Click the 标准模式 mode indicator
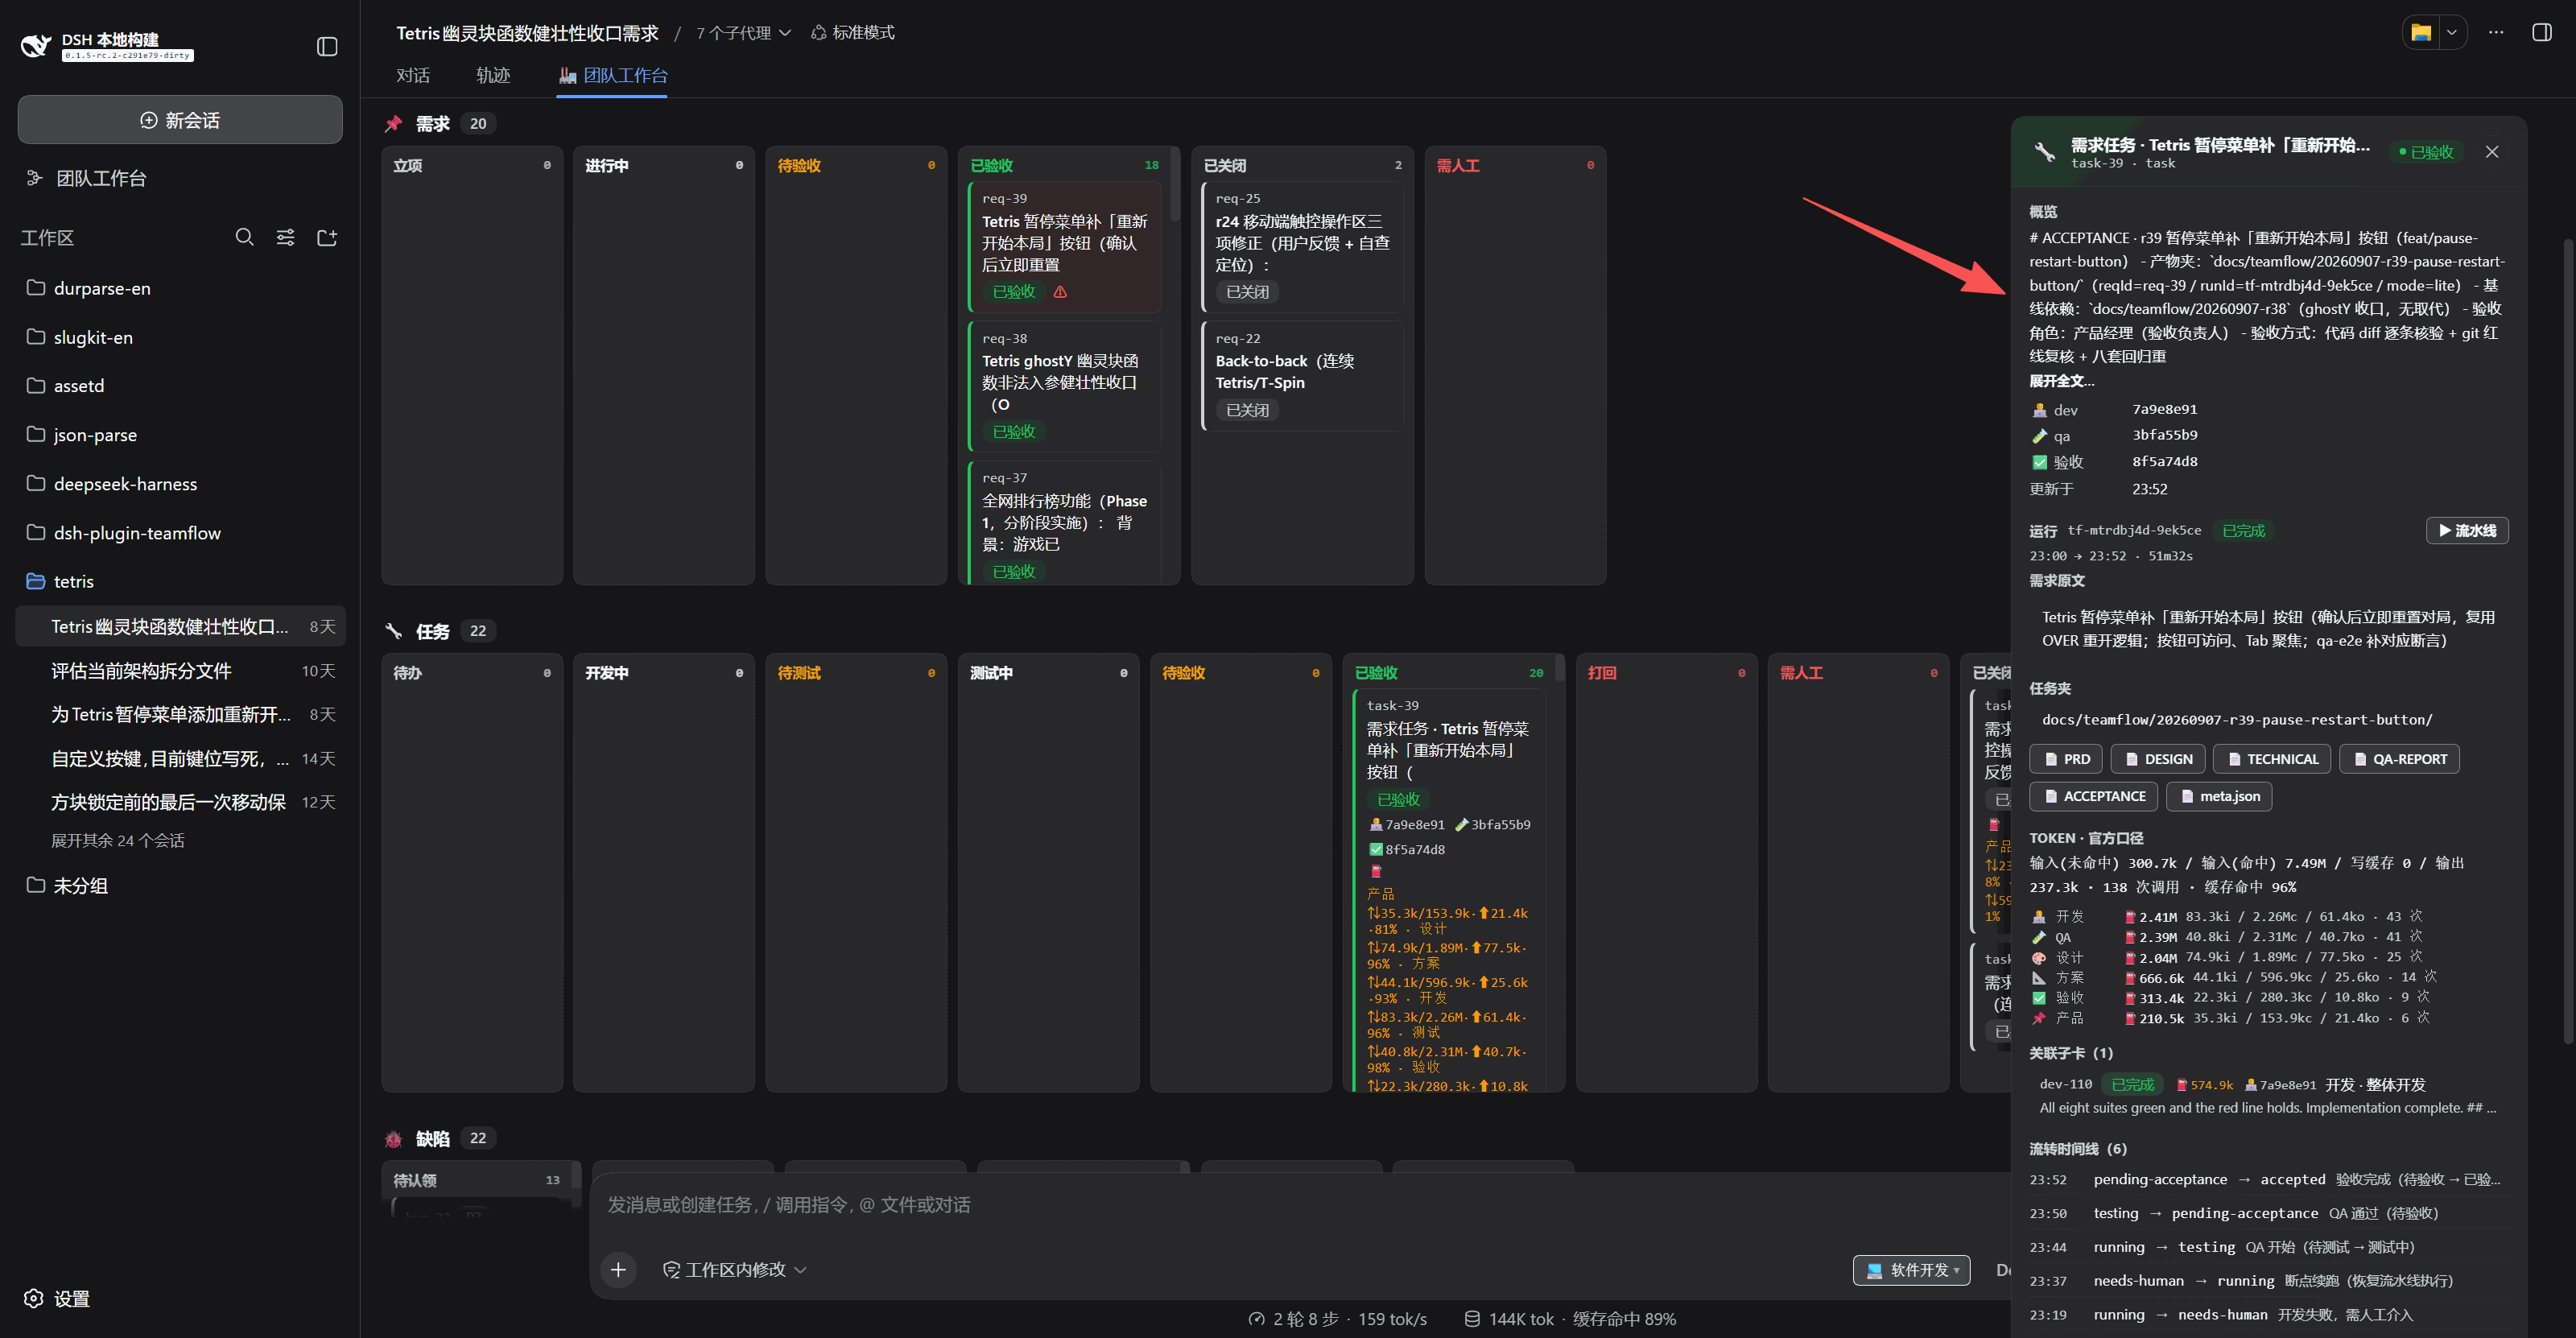 point(852,33)
